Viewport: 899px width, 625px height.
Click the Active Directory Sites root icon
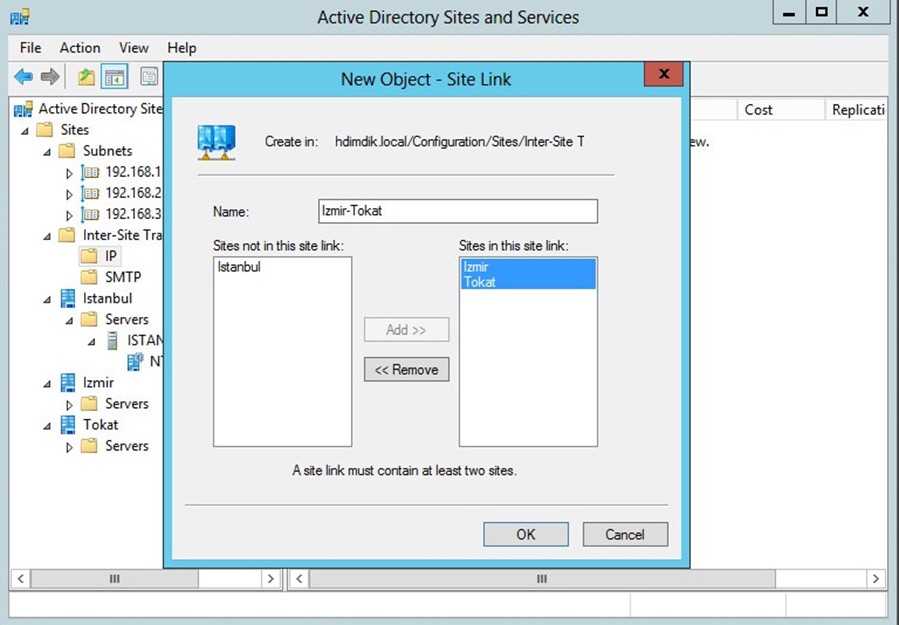(x=23, y=109)
